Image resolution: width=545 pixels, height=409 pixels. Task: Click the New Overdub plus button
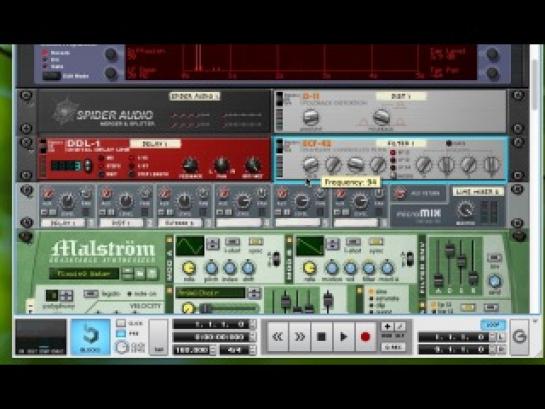point(387,326)
